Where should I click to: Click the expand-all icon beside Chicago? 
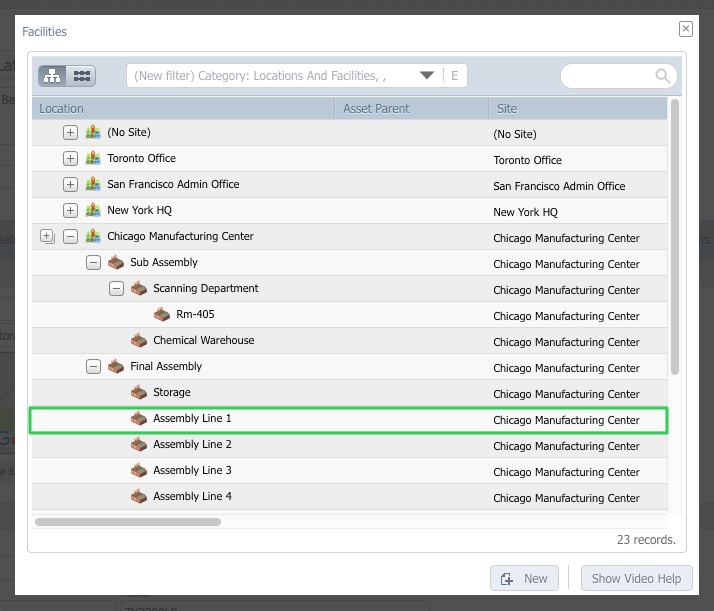coord(46,236)
